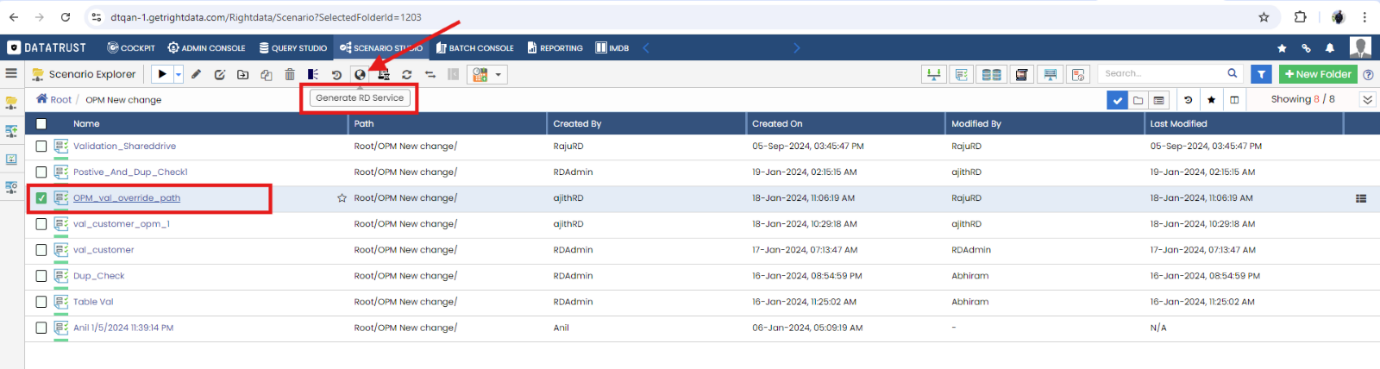The image size is (1380, 369).
Task: Click the pencil edit icon in toolbar
Action: tap(196, 74)
